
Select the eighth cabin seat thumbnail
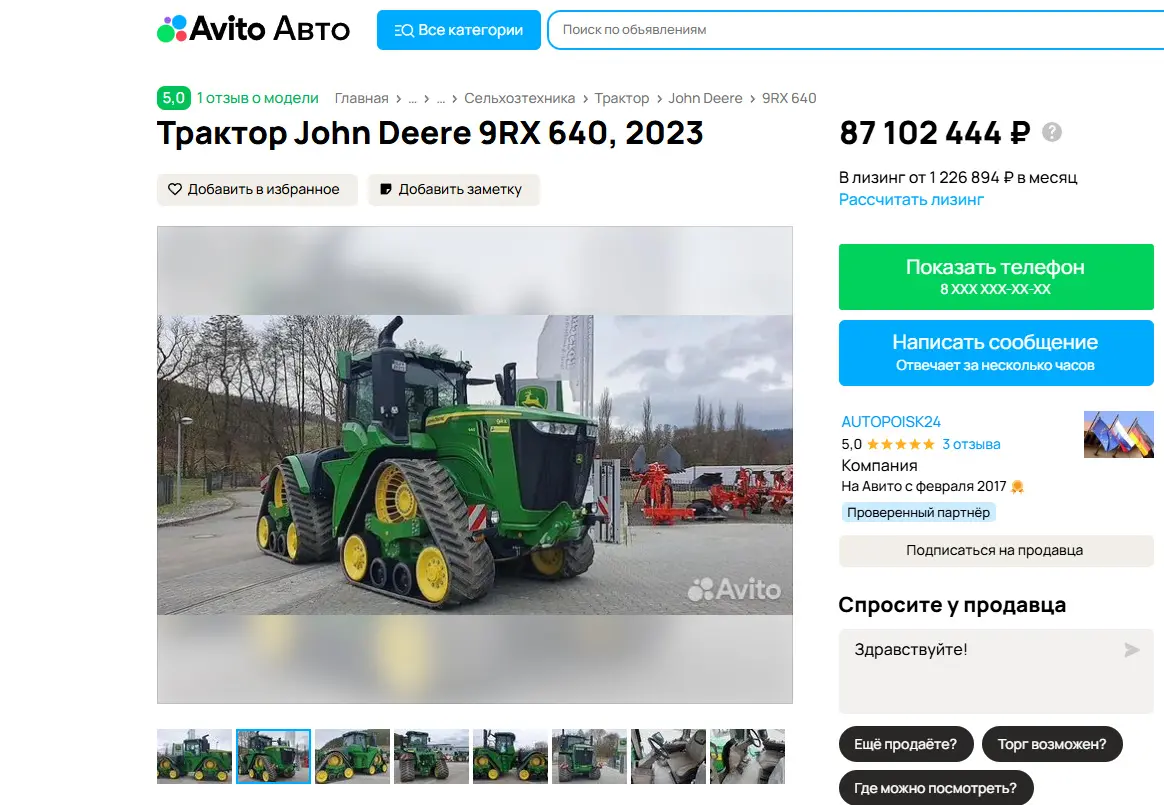(x=748, y=756)
